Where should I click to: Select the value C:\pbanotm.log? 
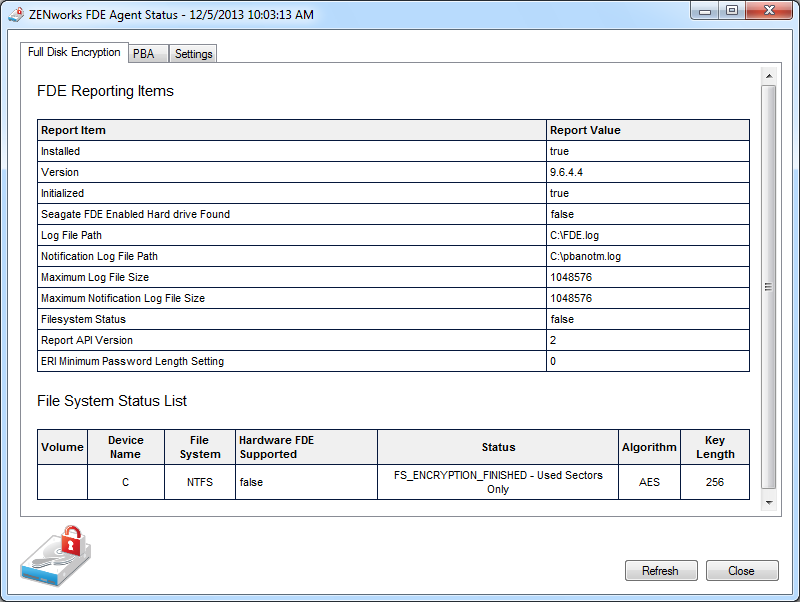pyautogui.click(x=585, y=256)
